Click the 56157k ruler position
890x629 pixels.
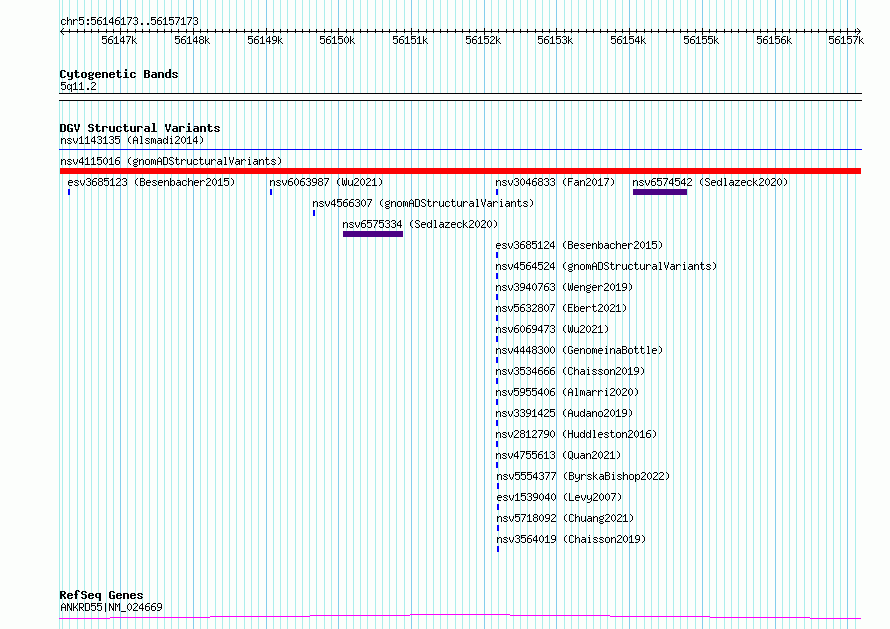(x=846, y=40)
